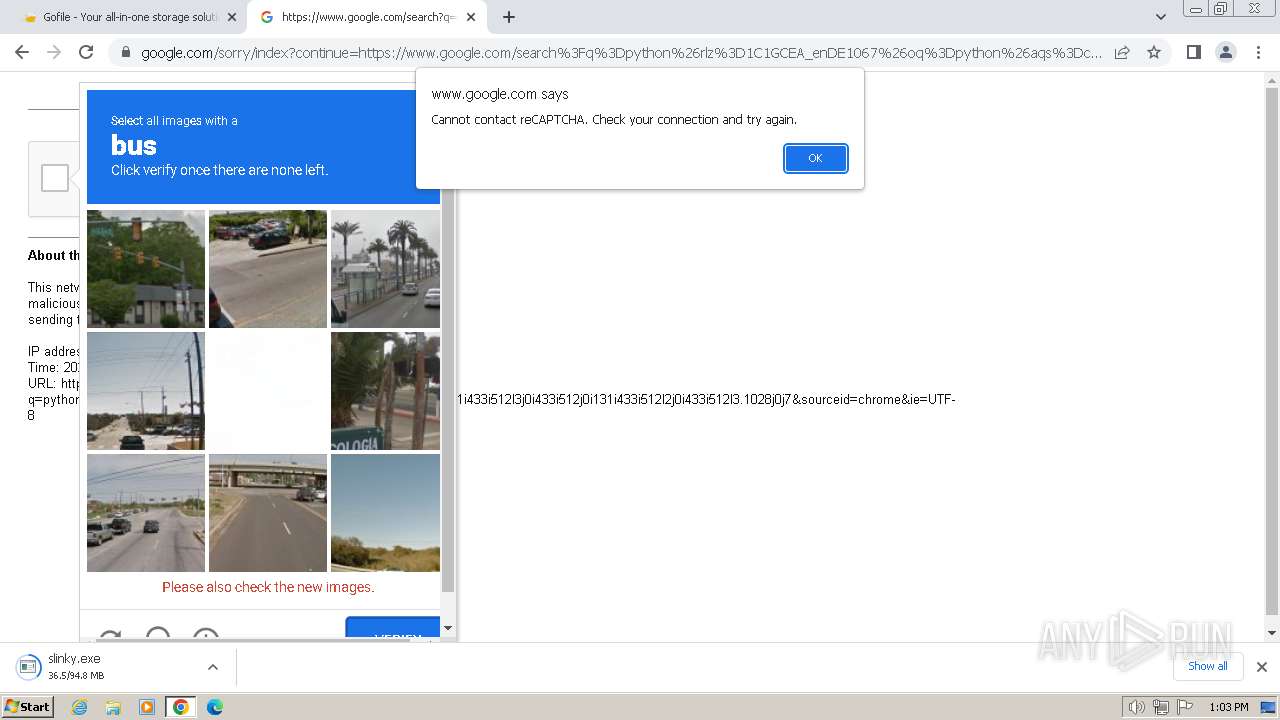1280x720 pixels.
Task: Open network status tray icon
Action: (x=1161, y=707)
